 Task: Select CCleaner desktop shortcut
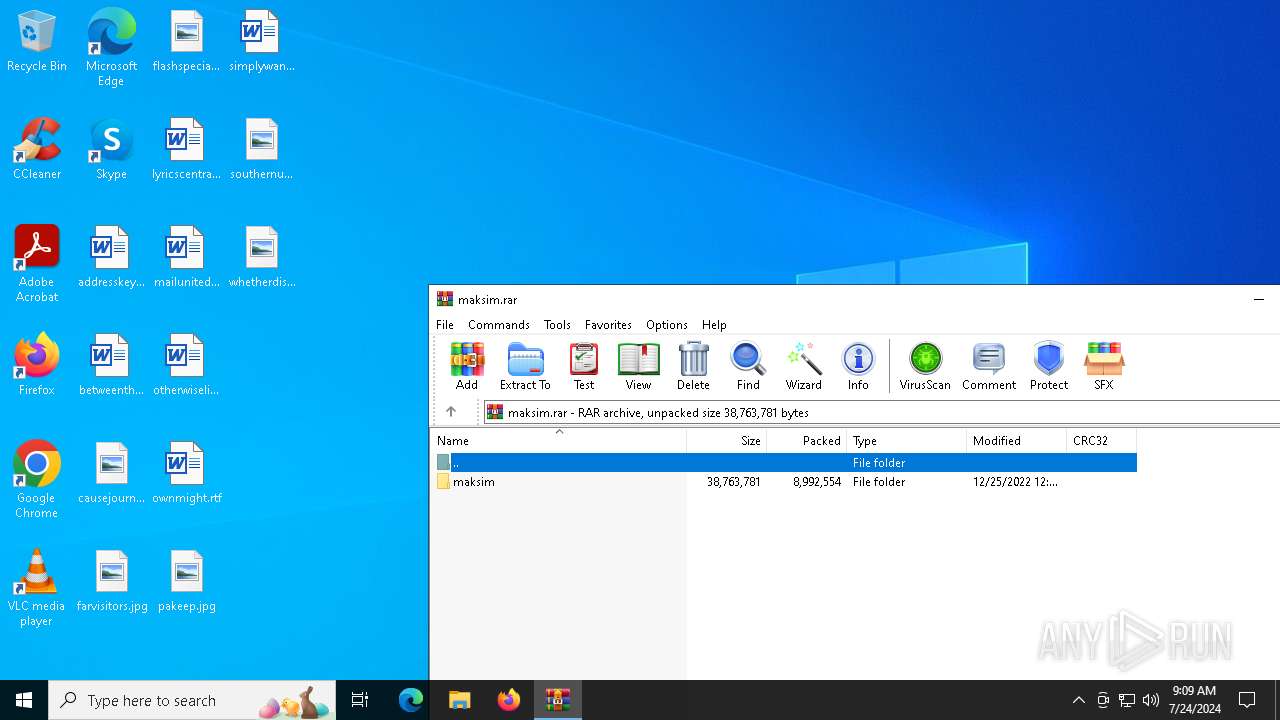tap(37, 149)
